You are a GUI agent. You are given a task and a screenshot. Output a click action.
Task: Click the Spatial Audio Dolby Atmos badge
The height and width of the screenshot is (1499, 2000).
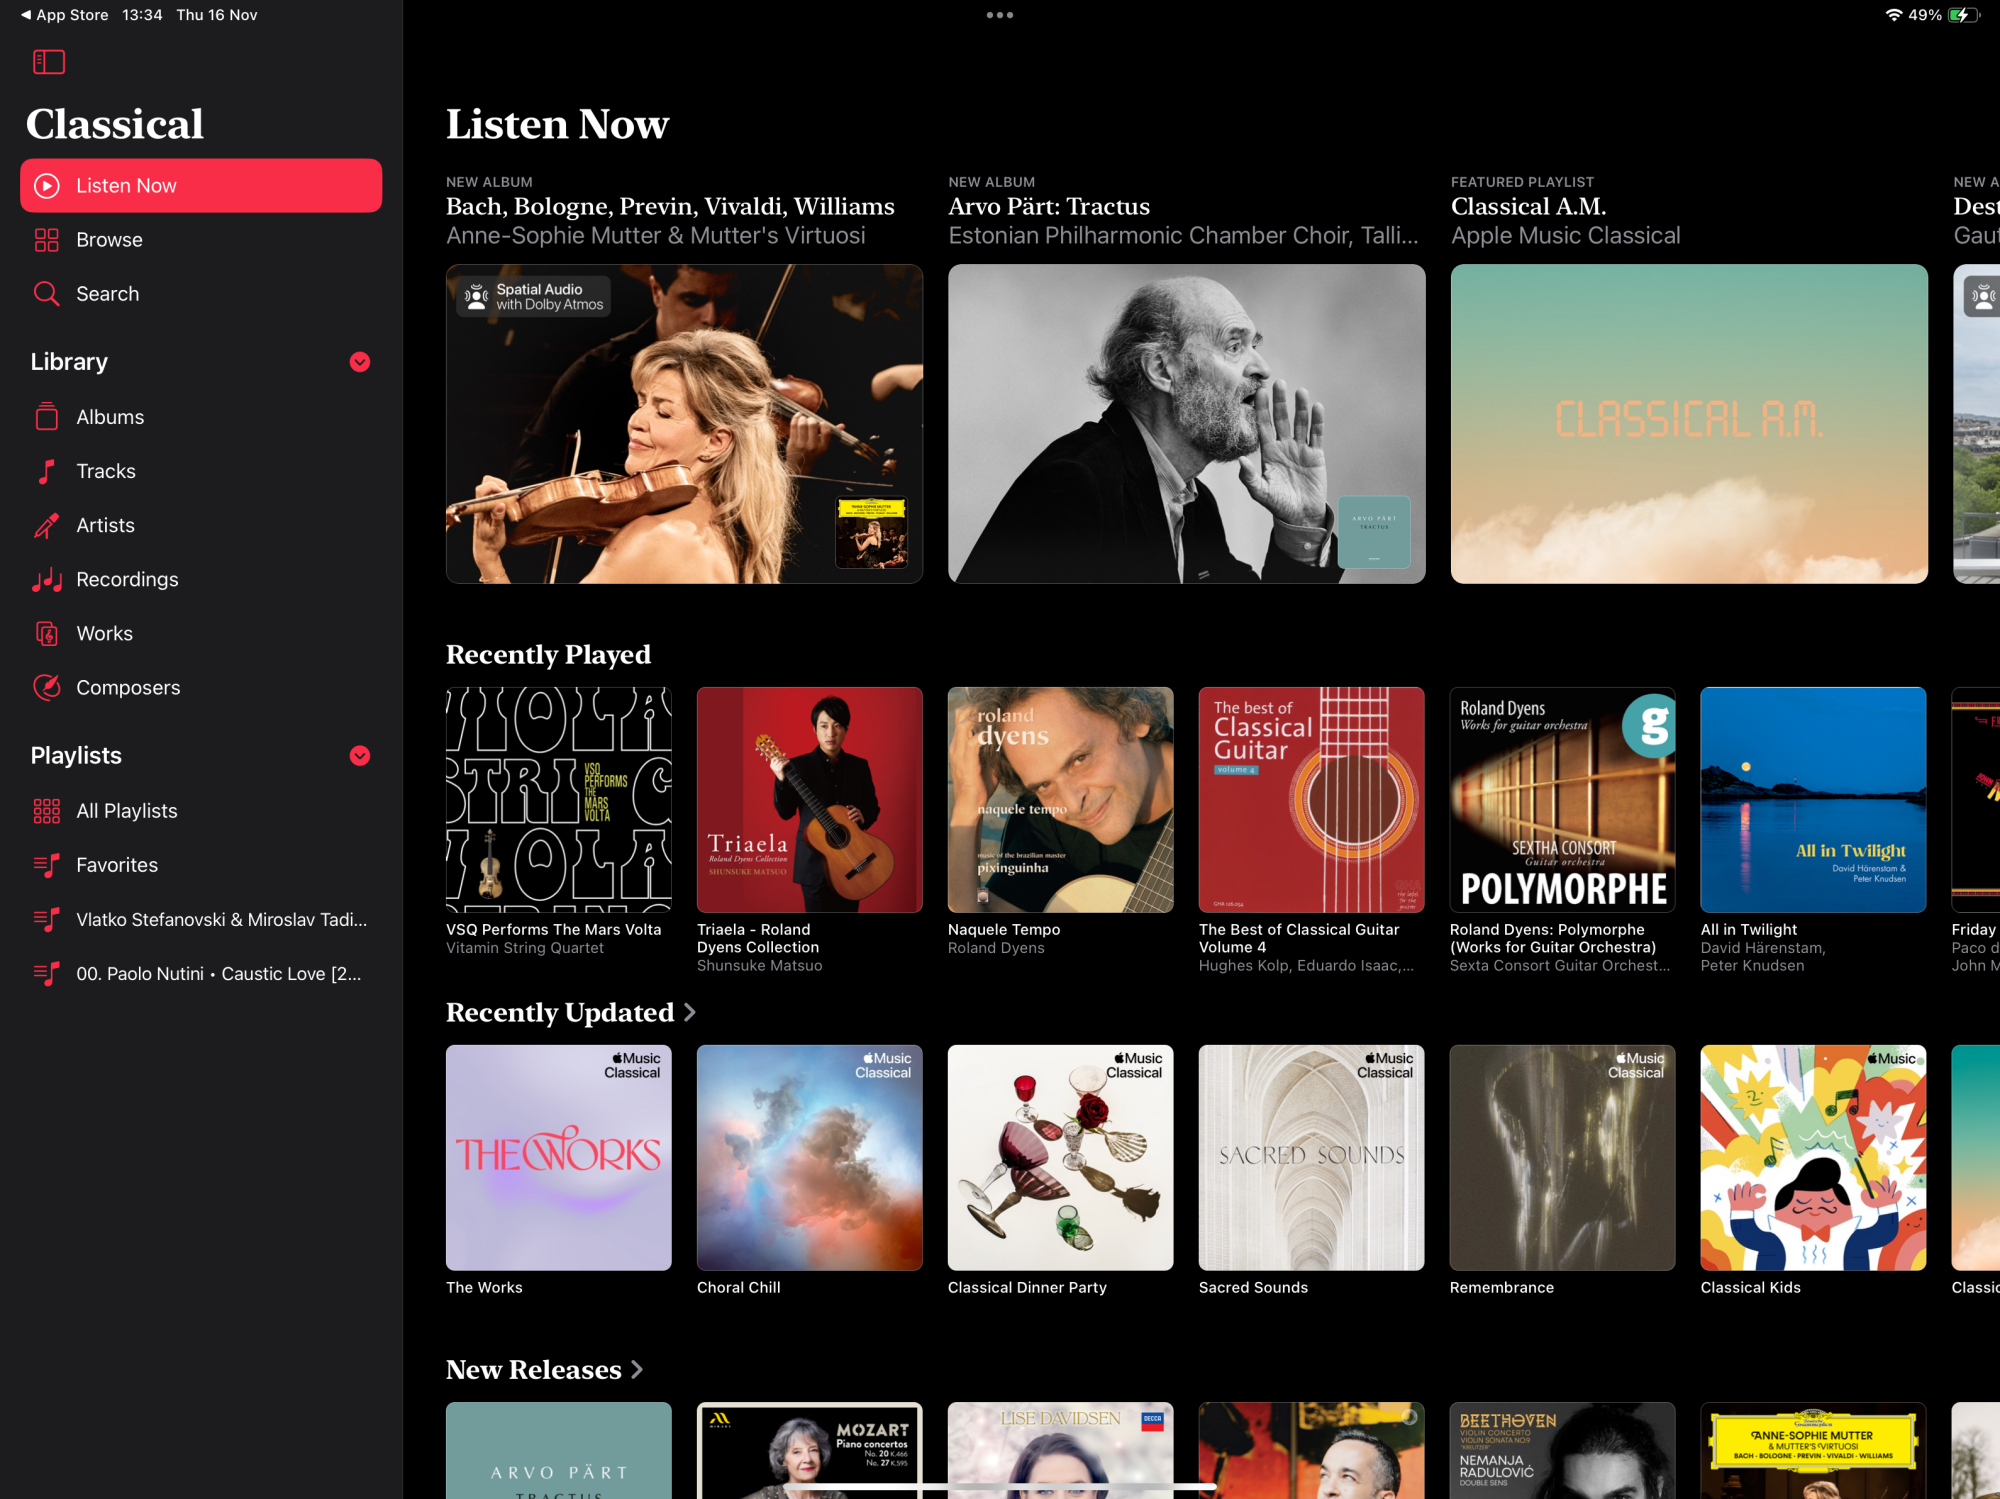point(535,297)
